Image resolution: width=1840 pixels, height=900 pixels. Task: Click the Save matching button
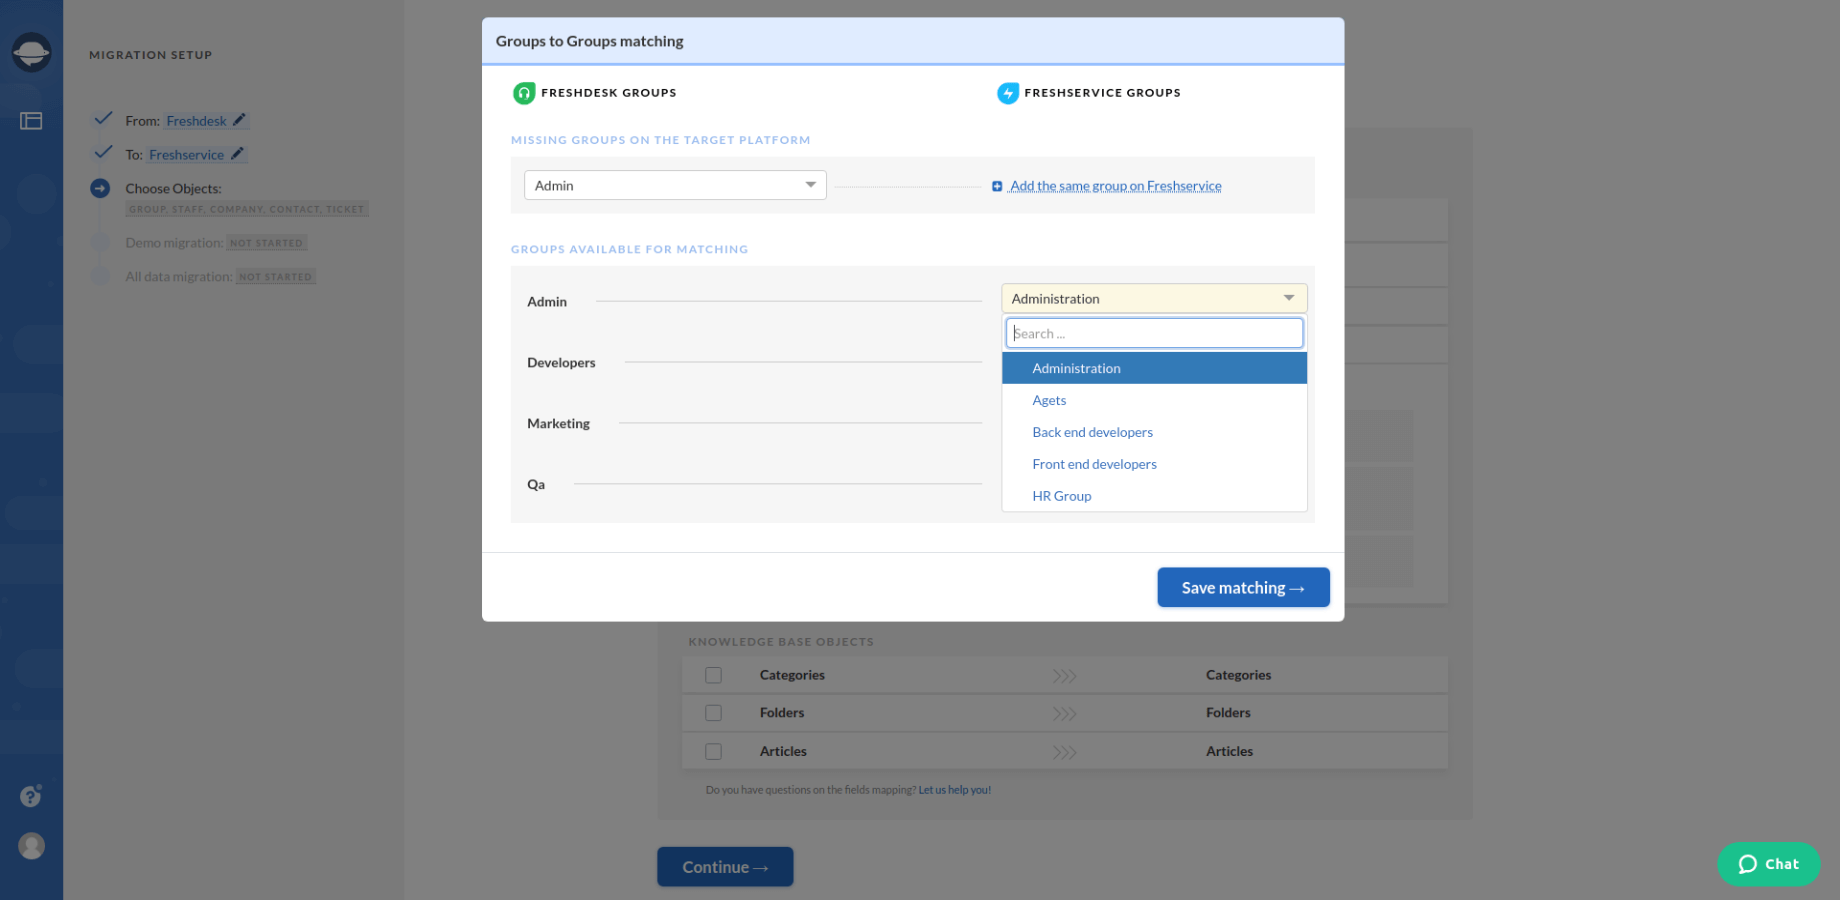(1243, 587)
